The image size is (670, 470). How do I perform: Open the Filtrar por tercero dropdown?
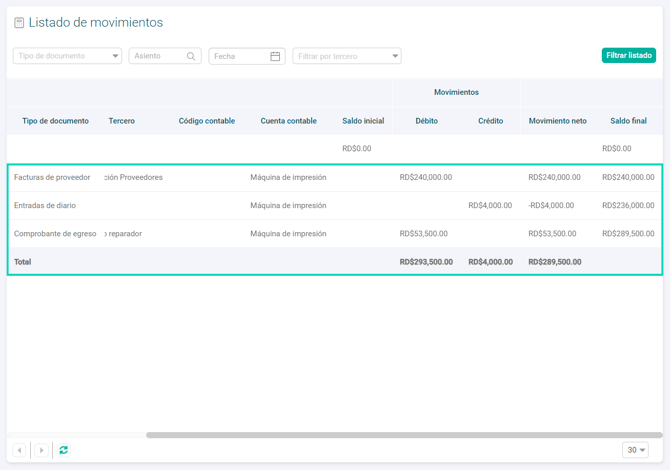coord(395,57)
